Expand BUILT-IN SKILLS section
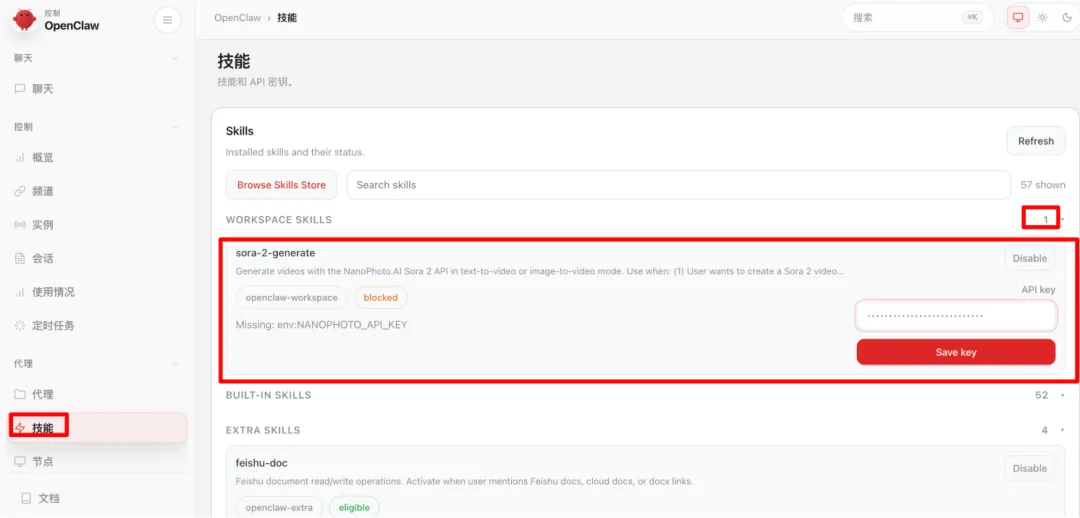This screenshot has width=1080, height=518. click(x=644, y=395)
